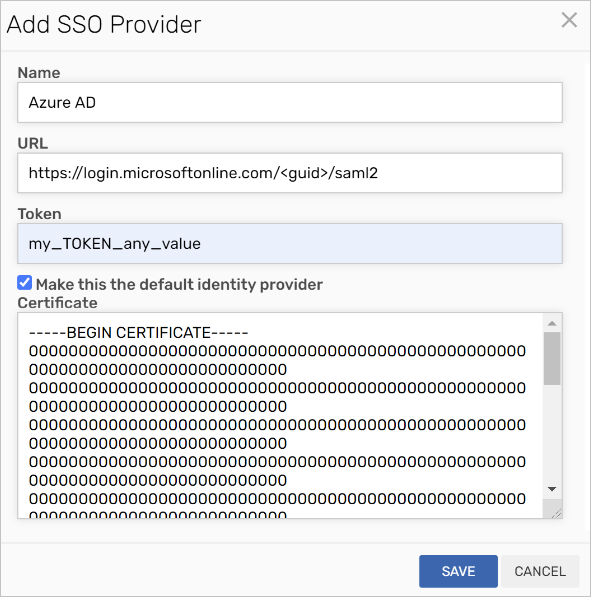This screenshot has width=591, height=597.
Task: Click the Certificate label
Action: 58,303
